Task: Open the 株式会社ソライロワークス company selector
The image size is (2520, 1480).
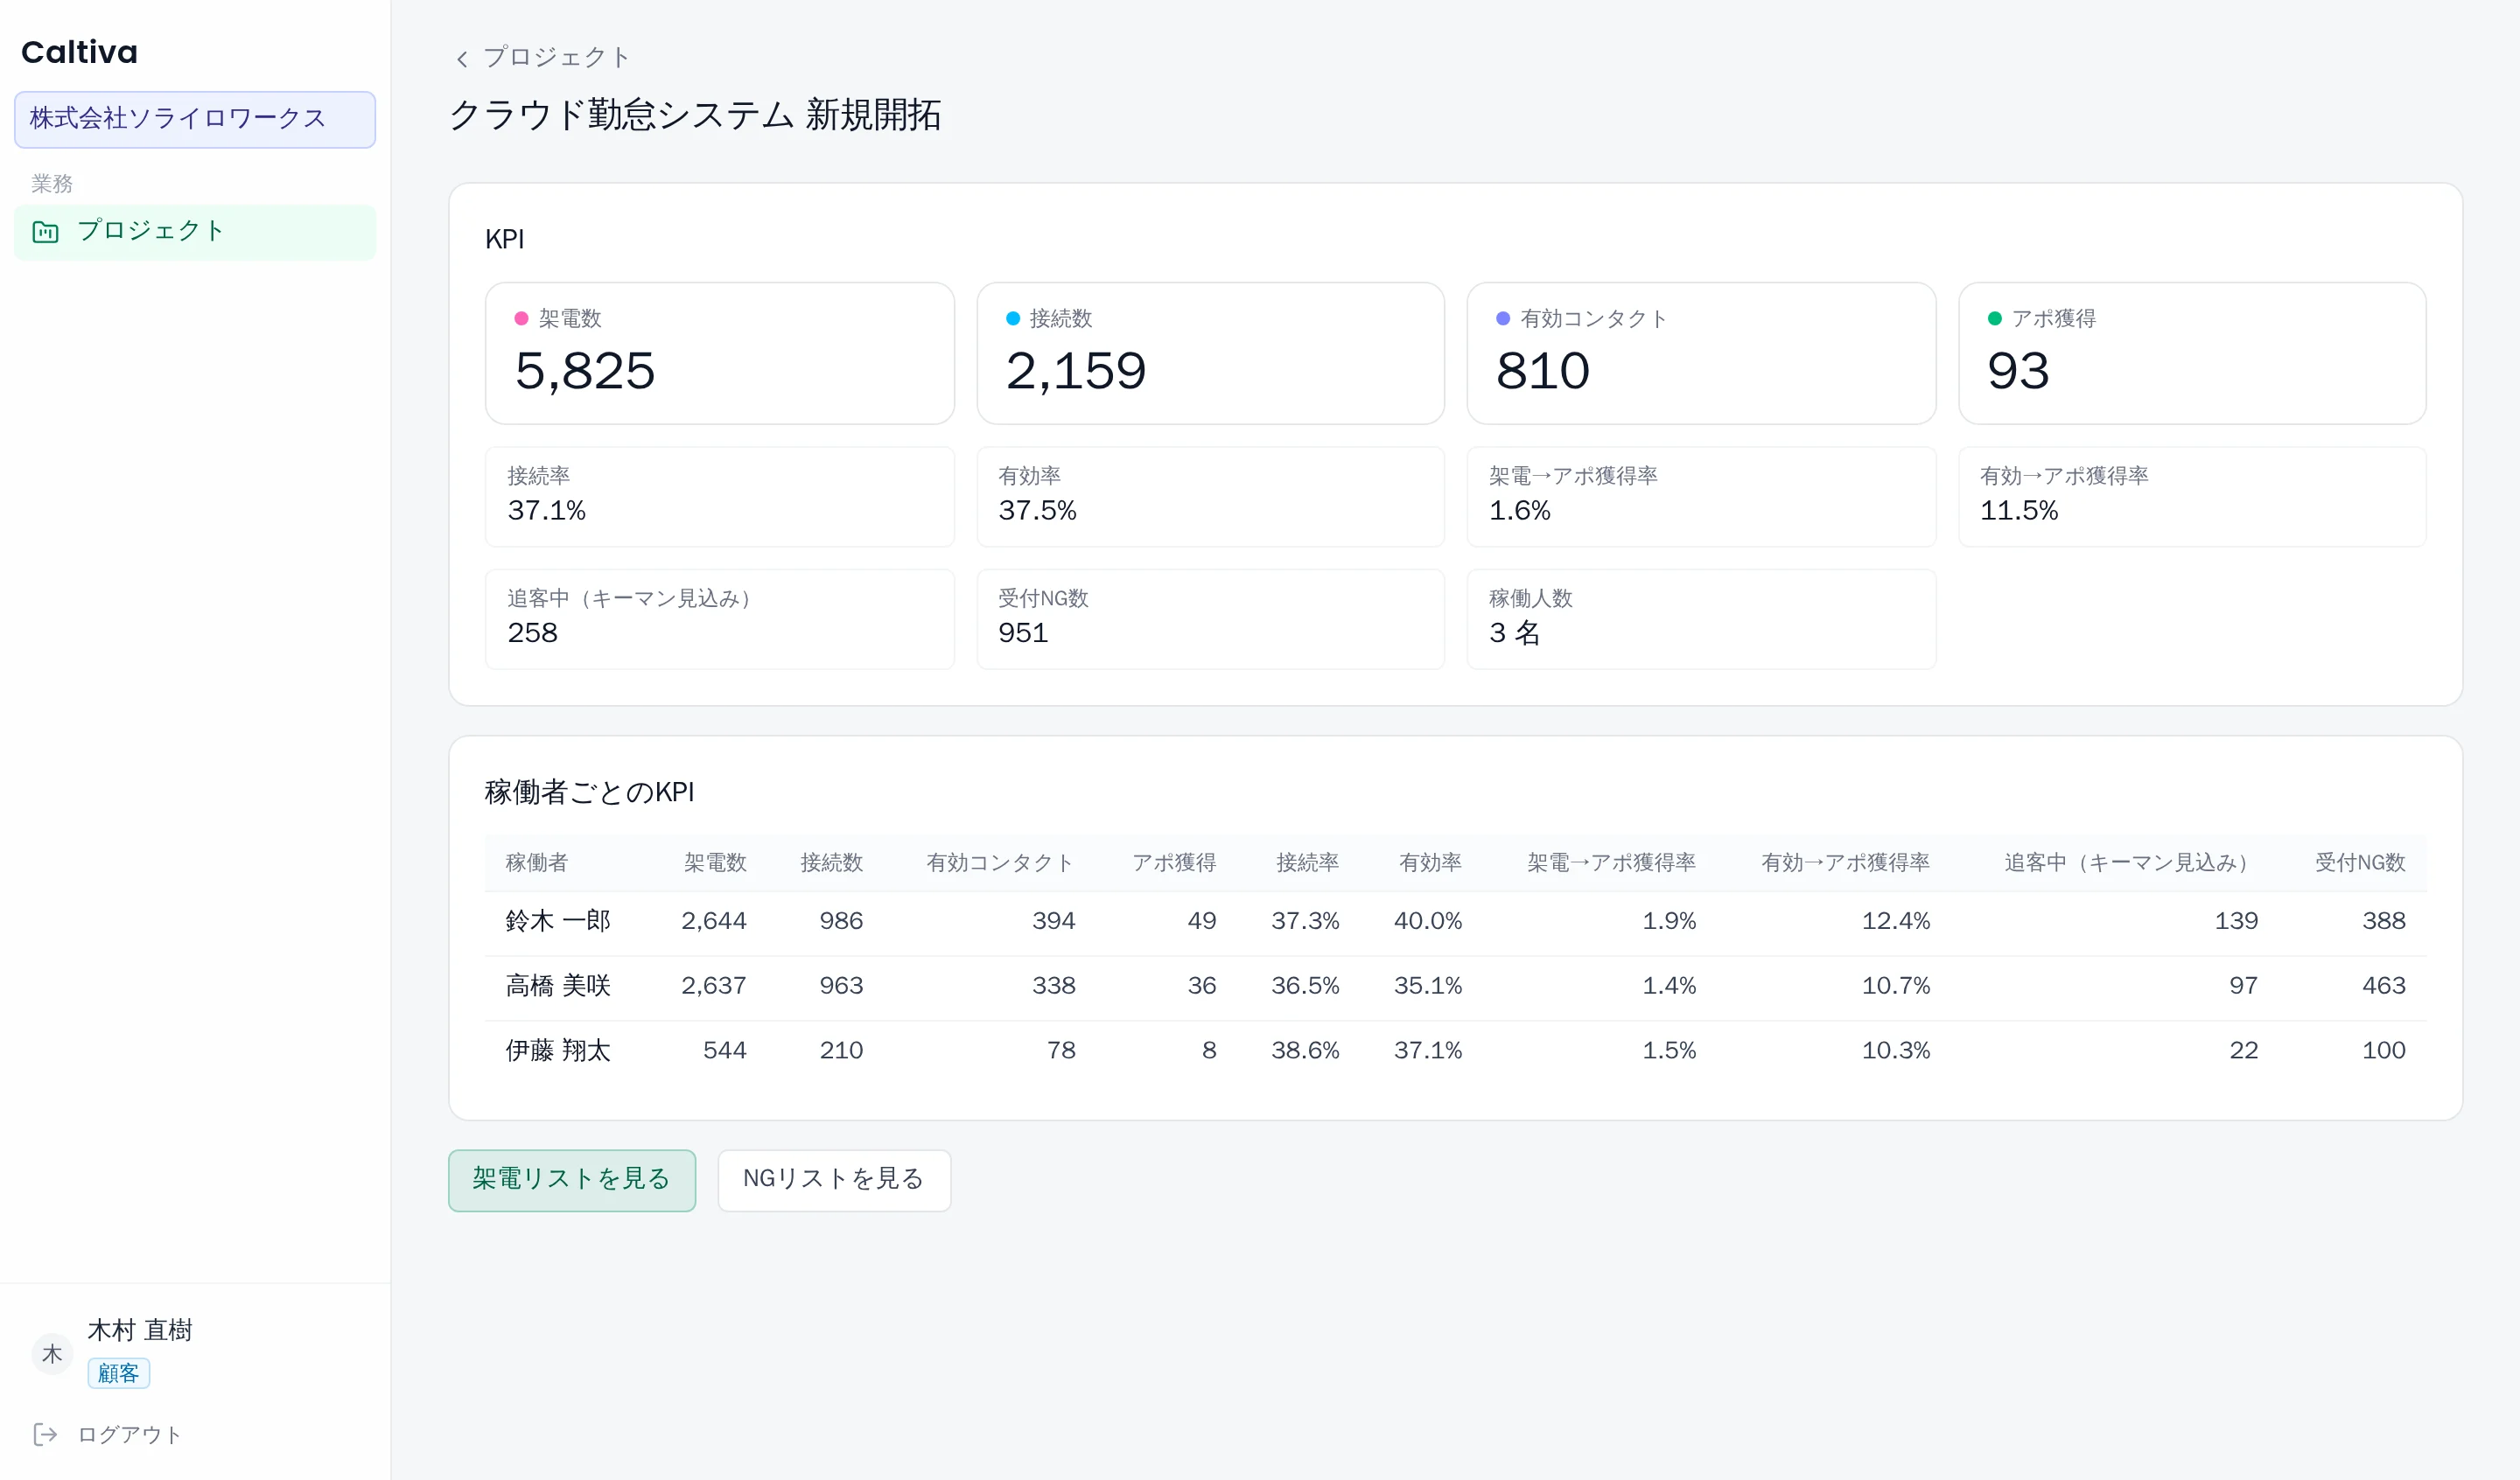Action: pos(195,119)
